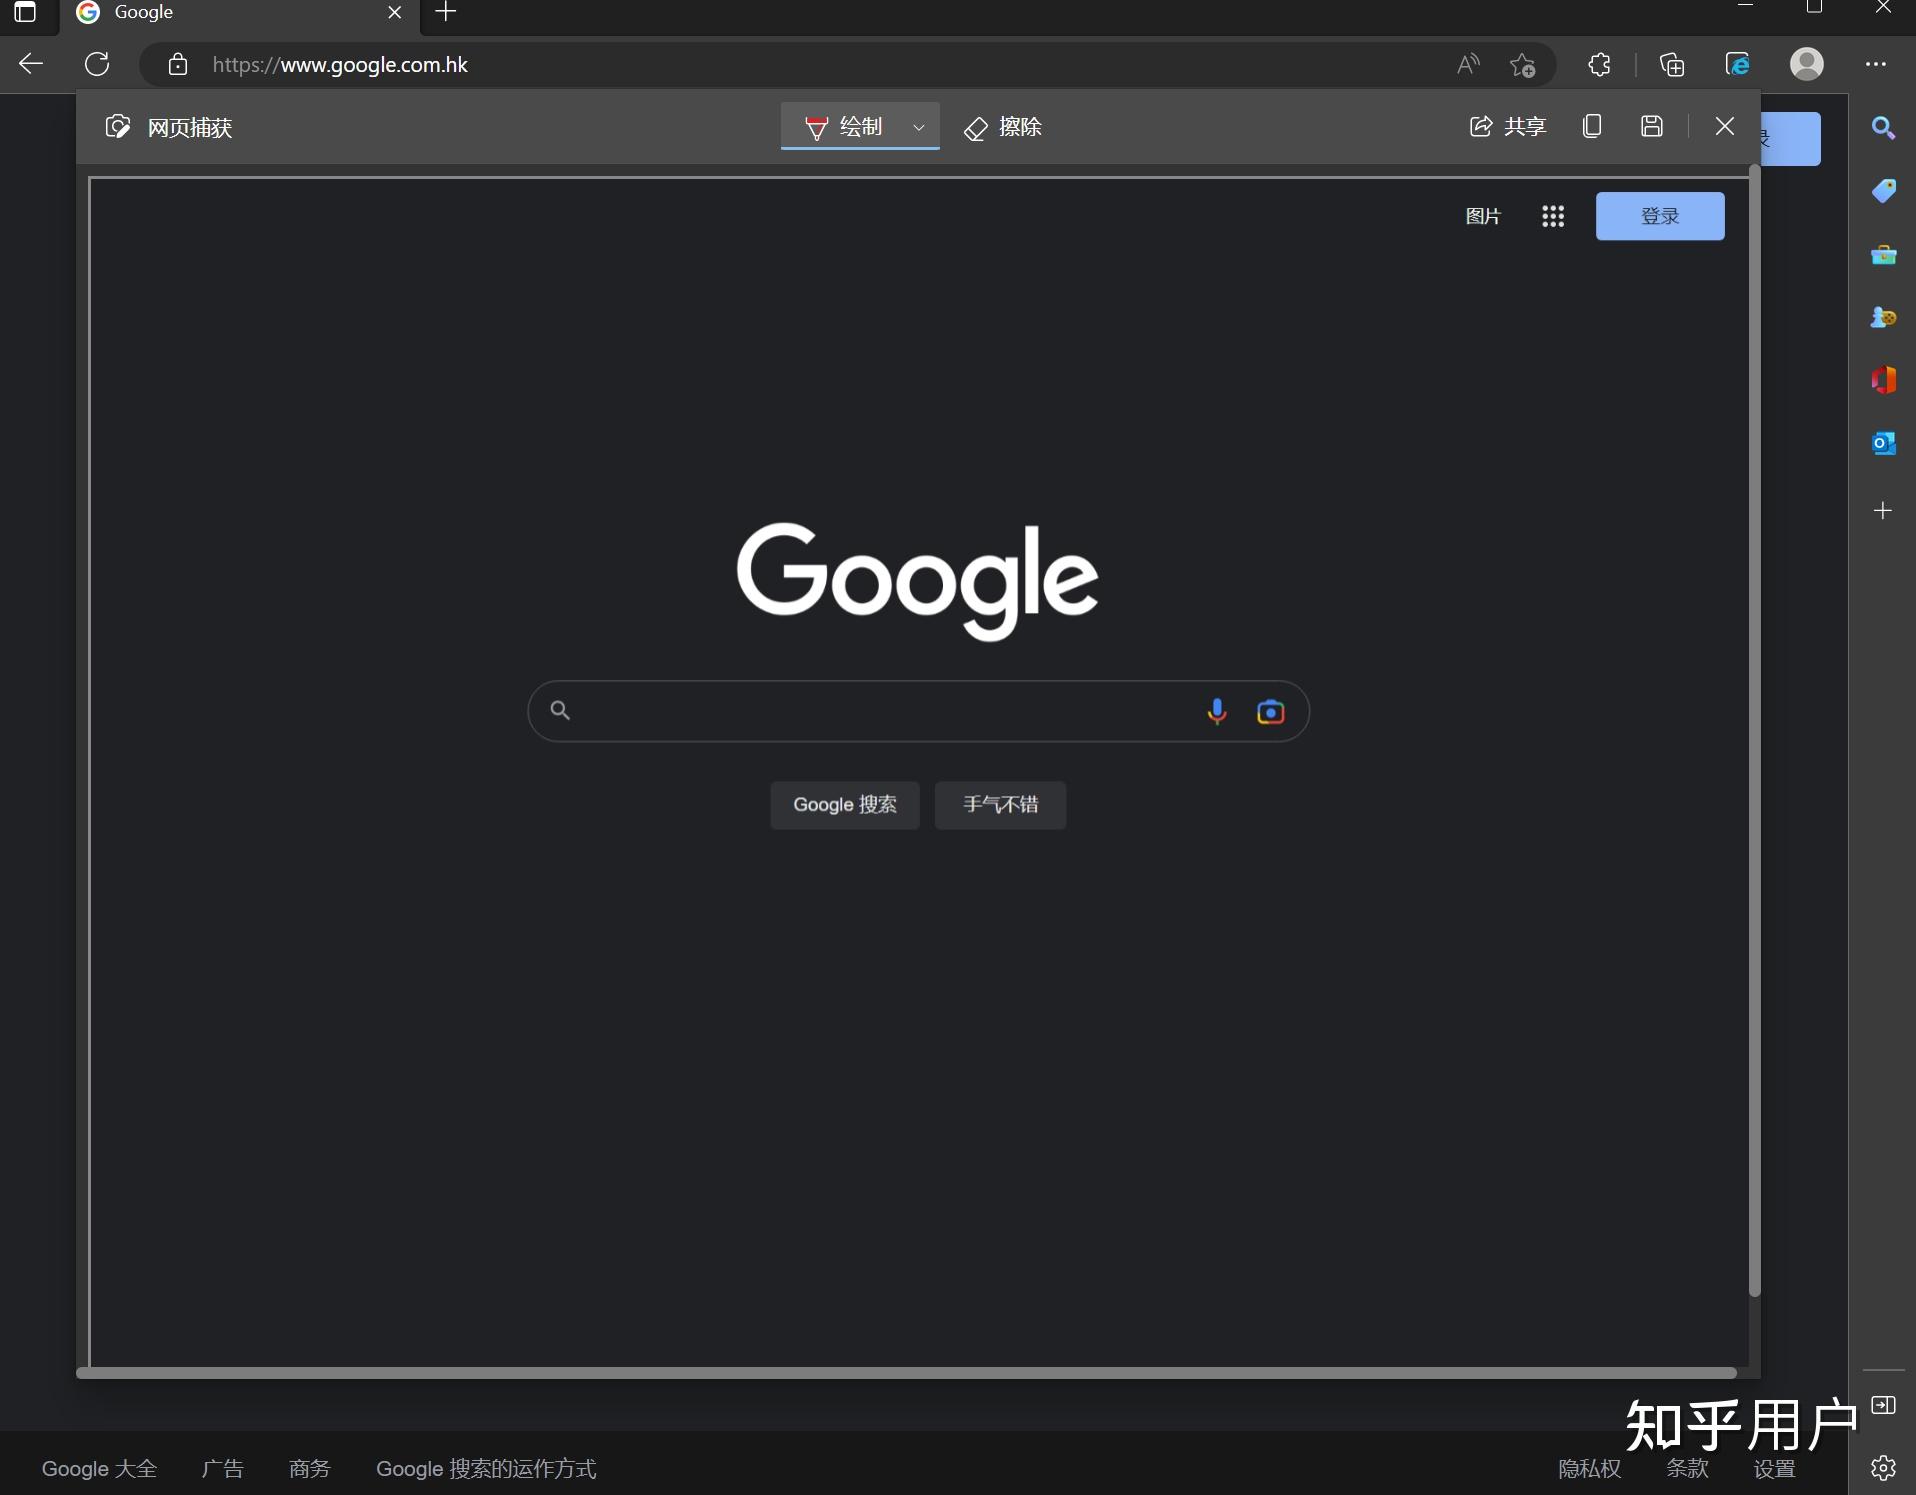This screenshot has width=1916, height=1495.
Task: Open sidebar Tools briefcase icon
Action: (x=1883, y=255)
